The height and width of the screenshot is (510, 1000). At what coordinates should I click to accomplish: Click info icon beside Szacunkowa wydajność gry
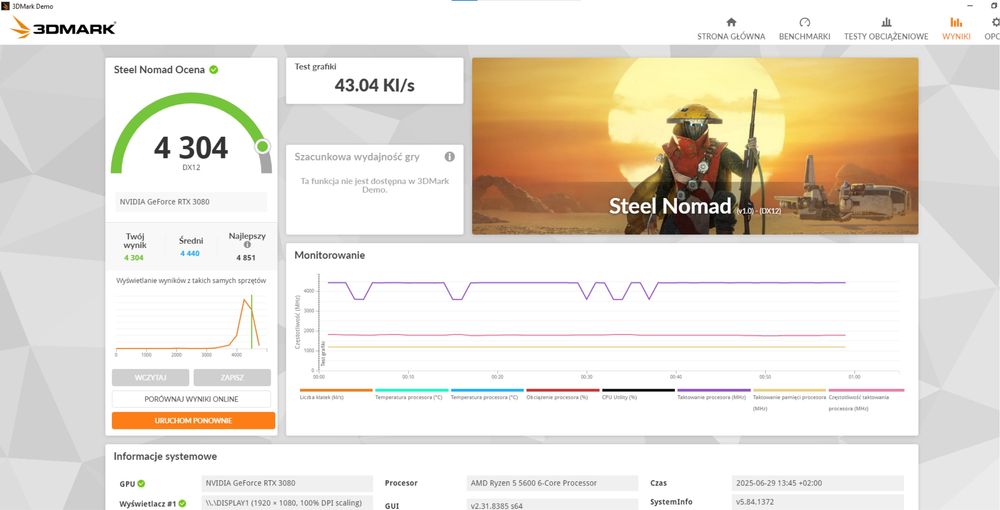(x=450, y=157)
